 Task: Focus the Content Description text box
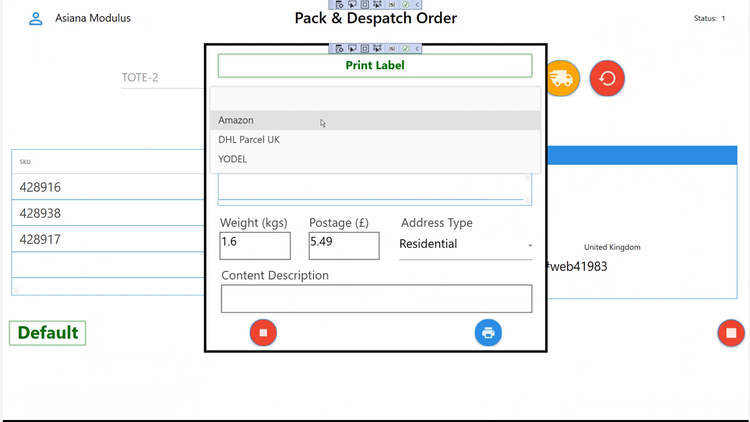(376, 299)
